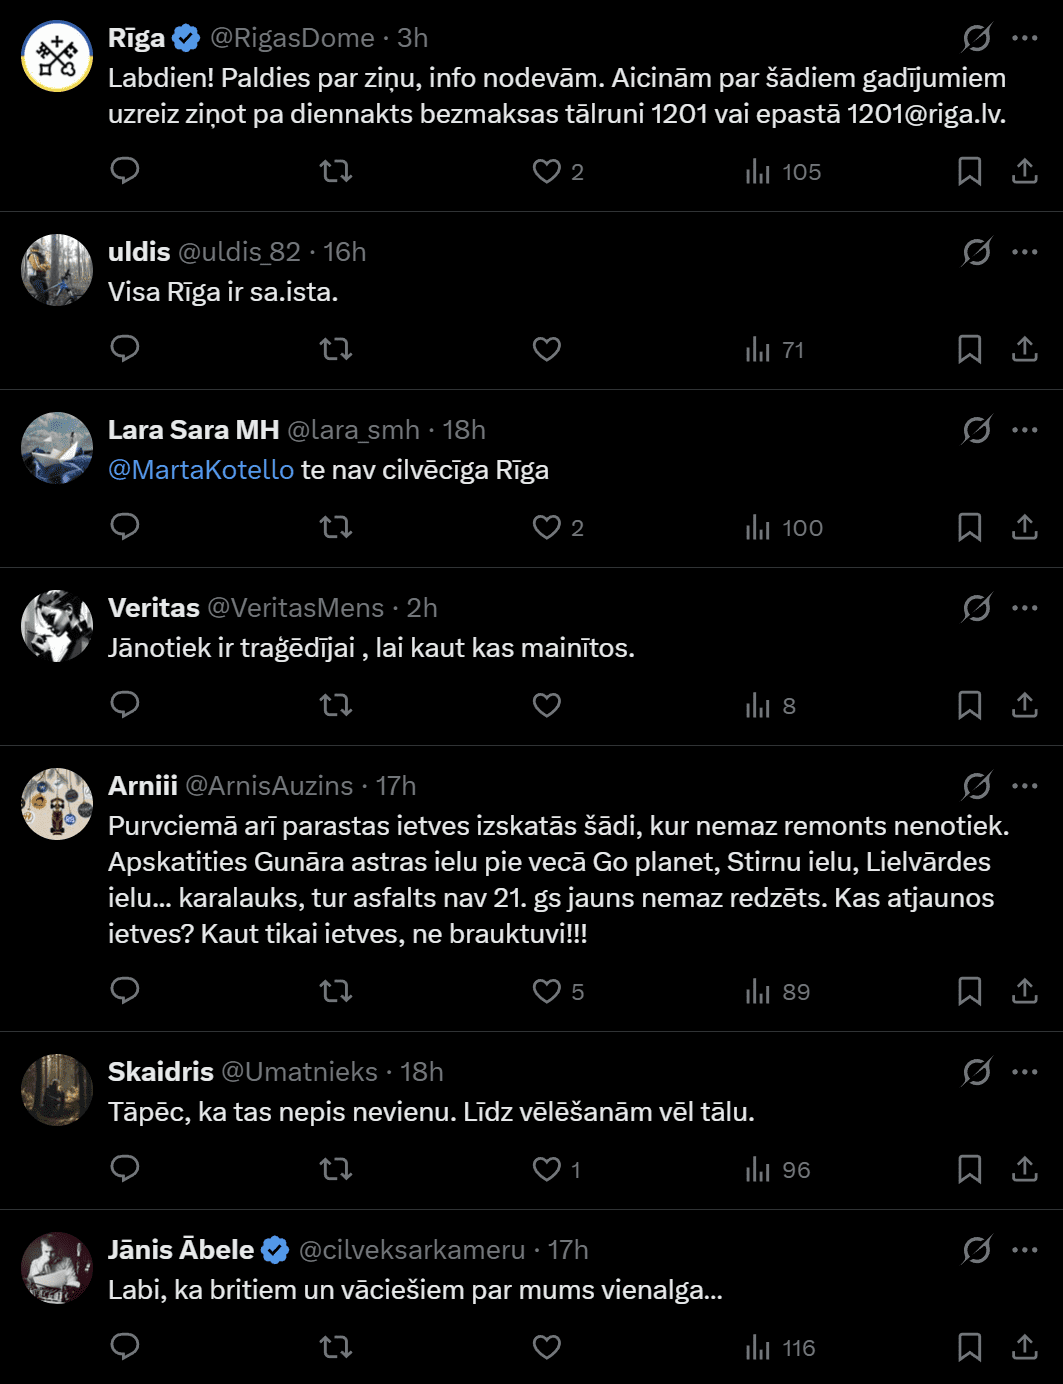Viewport: 1063px width, 1384px height.
Task: Open more options menu on uldis's tweet
Action: tap(1024, 252)
